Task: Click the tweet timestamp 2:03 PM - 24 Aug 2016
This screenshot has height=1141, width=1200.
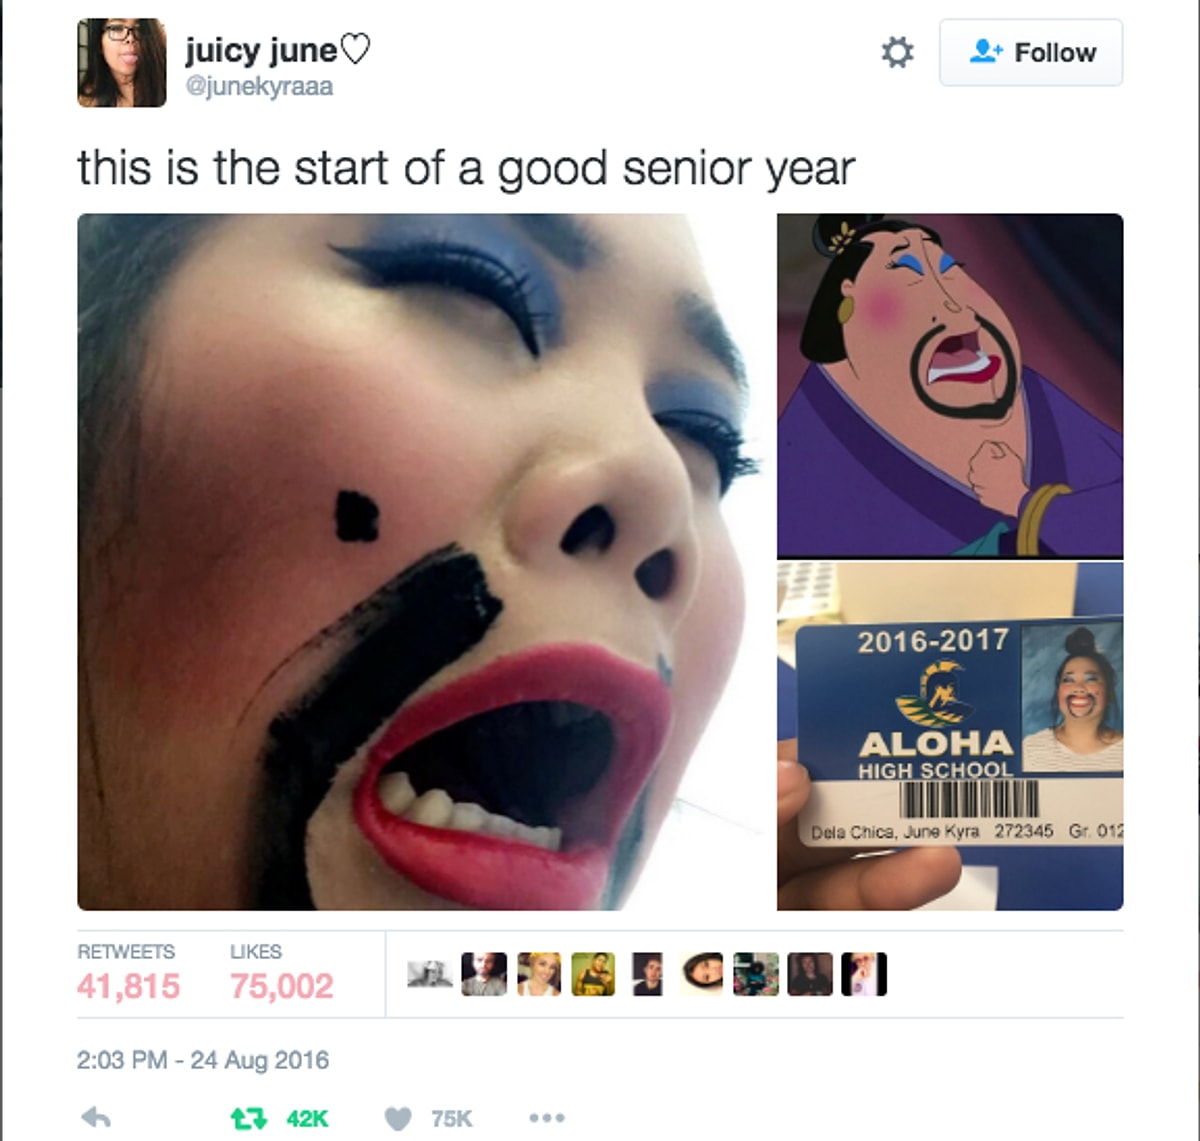Action: coord(203,1060)
